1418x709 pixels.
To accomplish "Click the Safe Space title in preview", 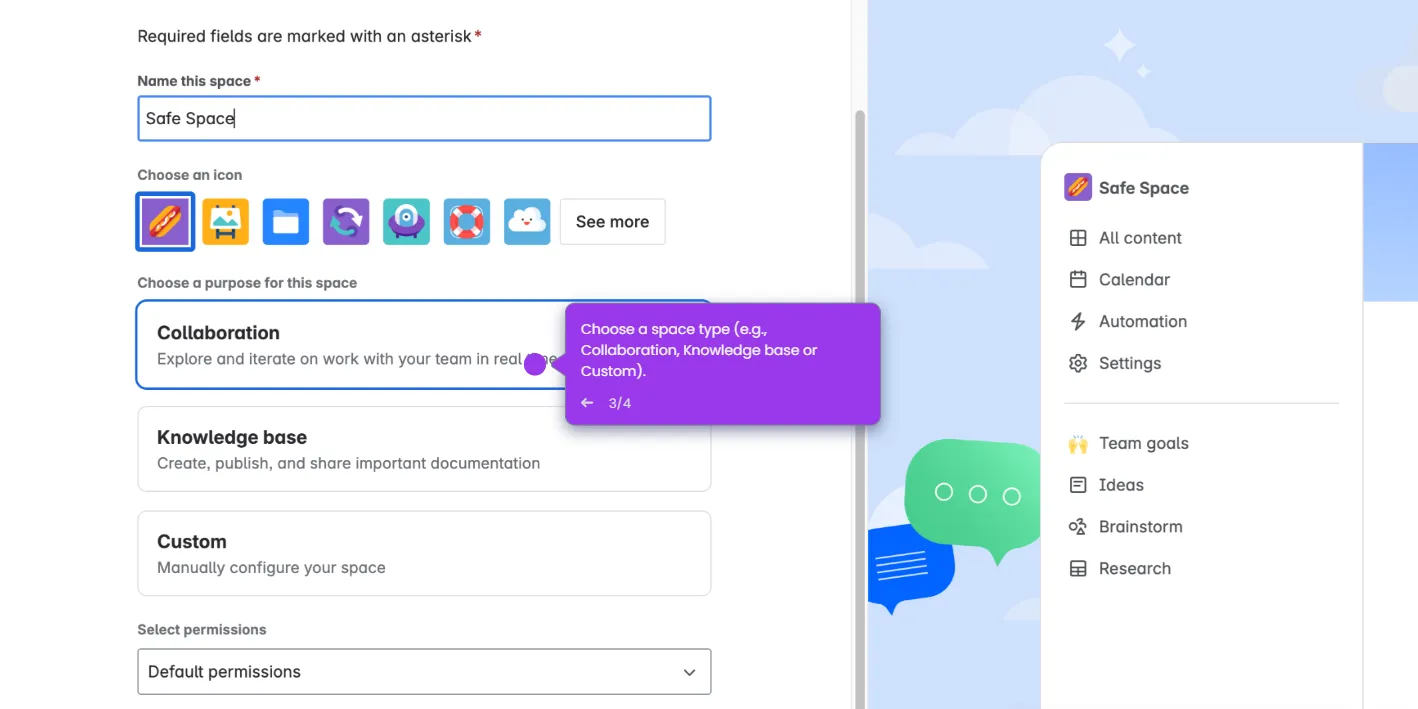I will [x=1143, y=188].
